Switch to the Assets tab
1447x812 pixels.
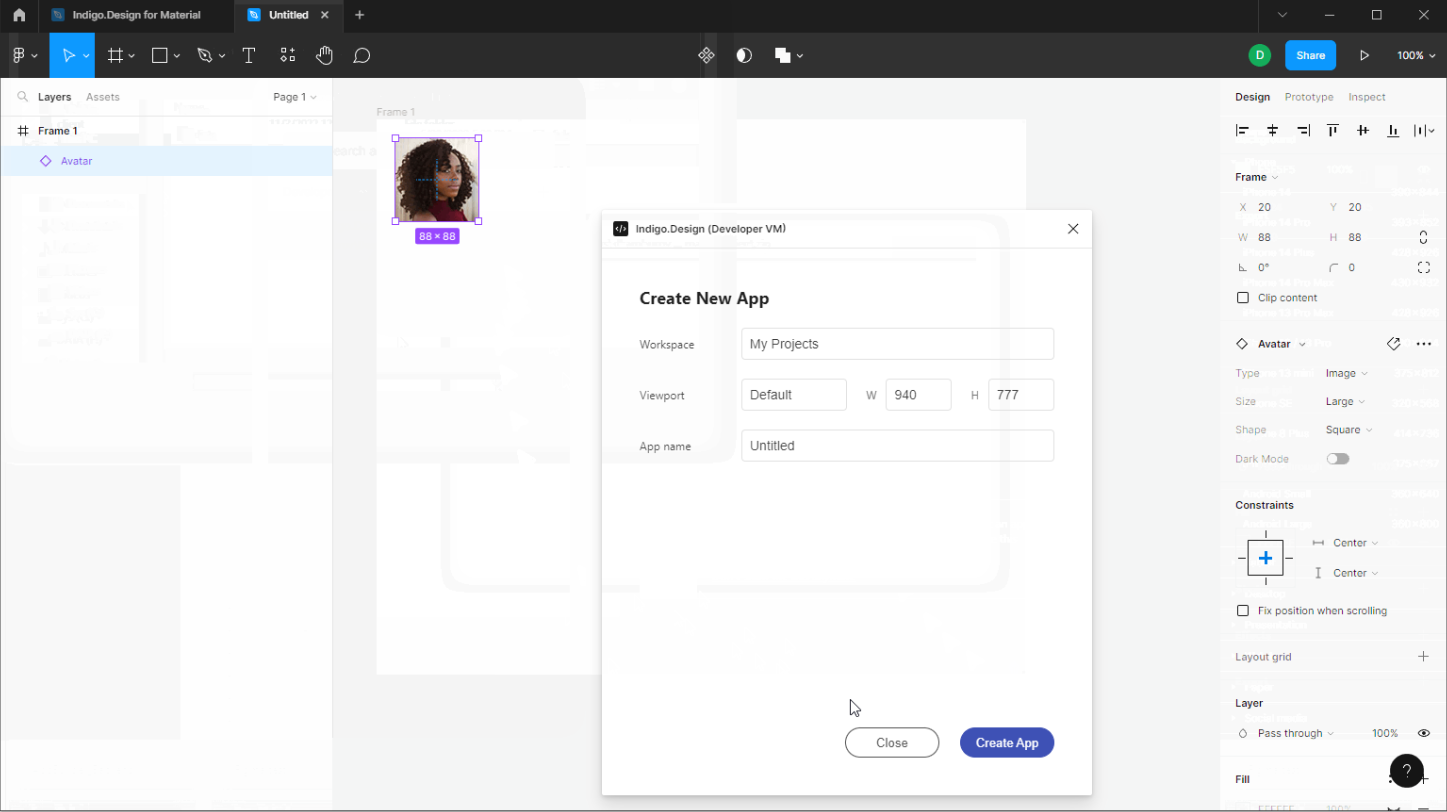point(103,97)
